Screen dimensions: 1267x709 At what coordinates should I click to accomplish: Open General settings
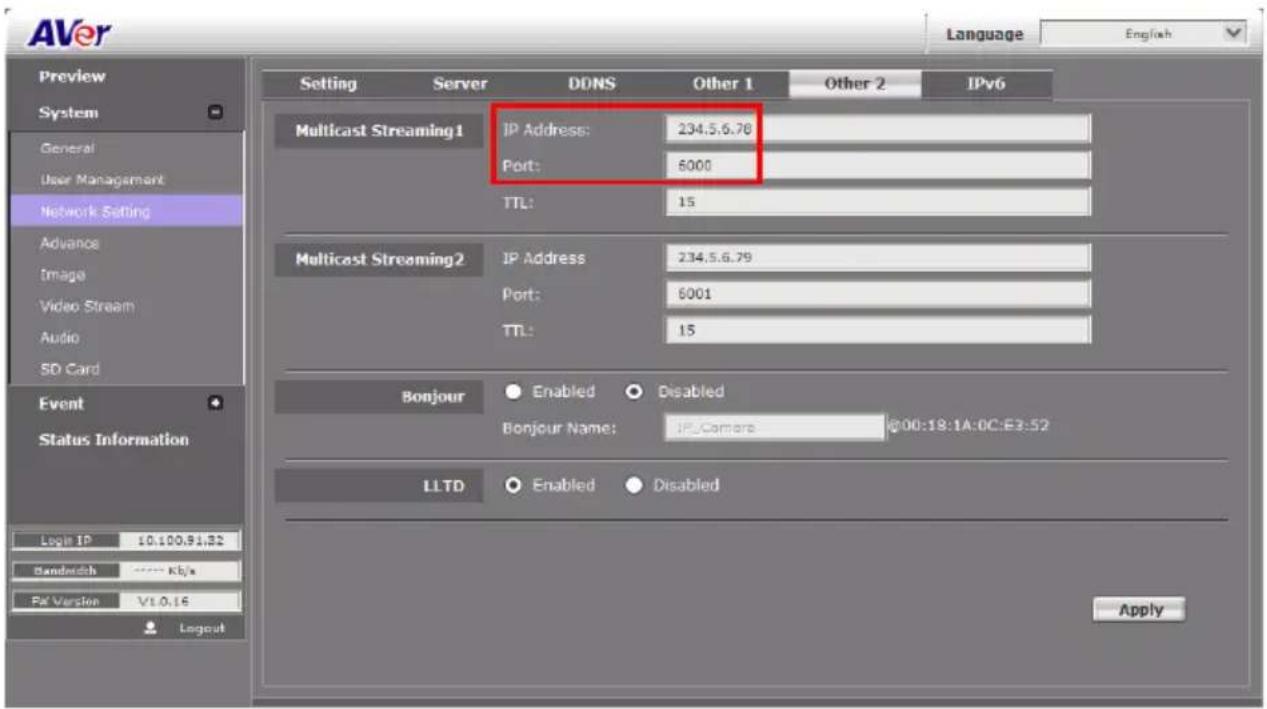(x=68, y=148)
